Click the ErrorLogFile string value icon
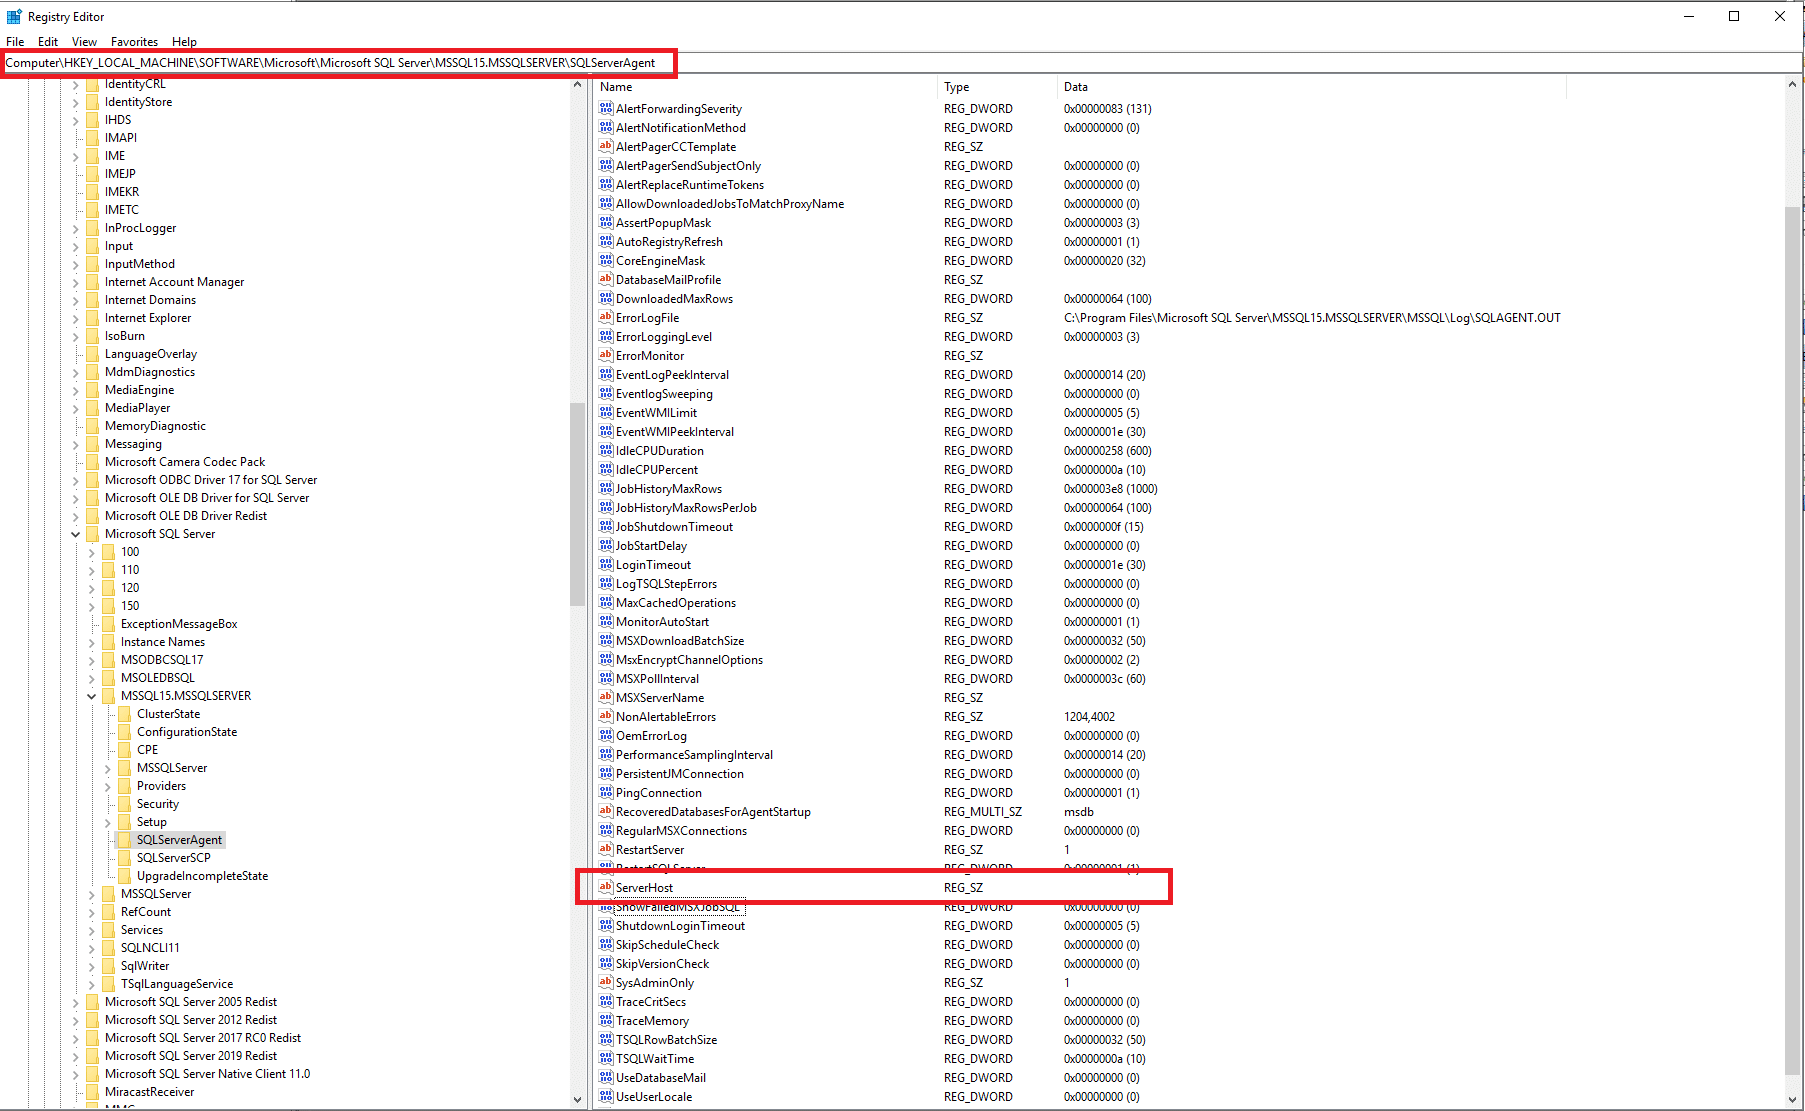Screen dimensions: 1805x1111 (x=605, y=318)
